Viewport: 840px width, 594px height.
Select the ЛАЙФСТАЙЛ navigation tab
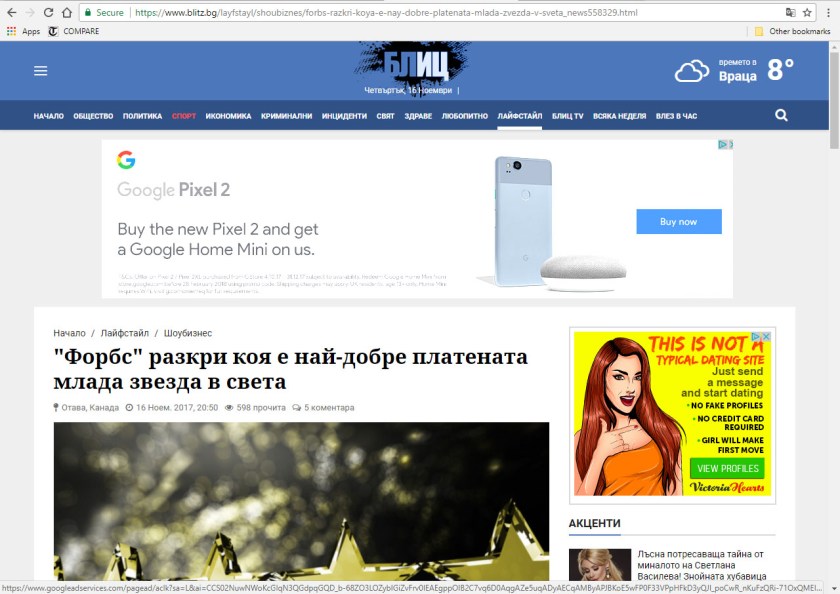pos(519,116)
